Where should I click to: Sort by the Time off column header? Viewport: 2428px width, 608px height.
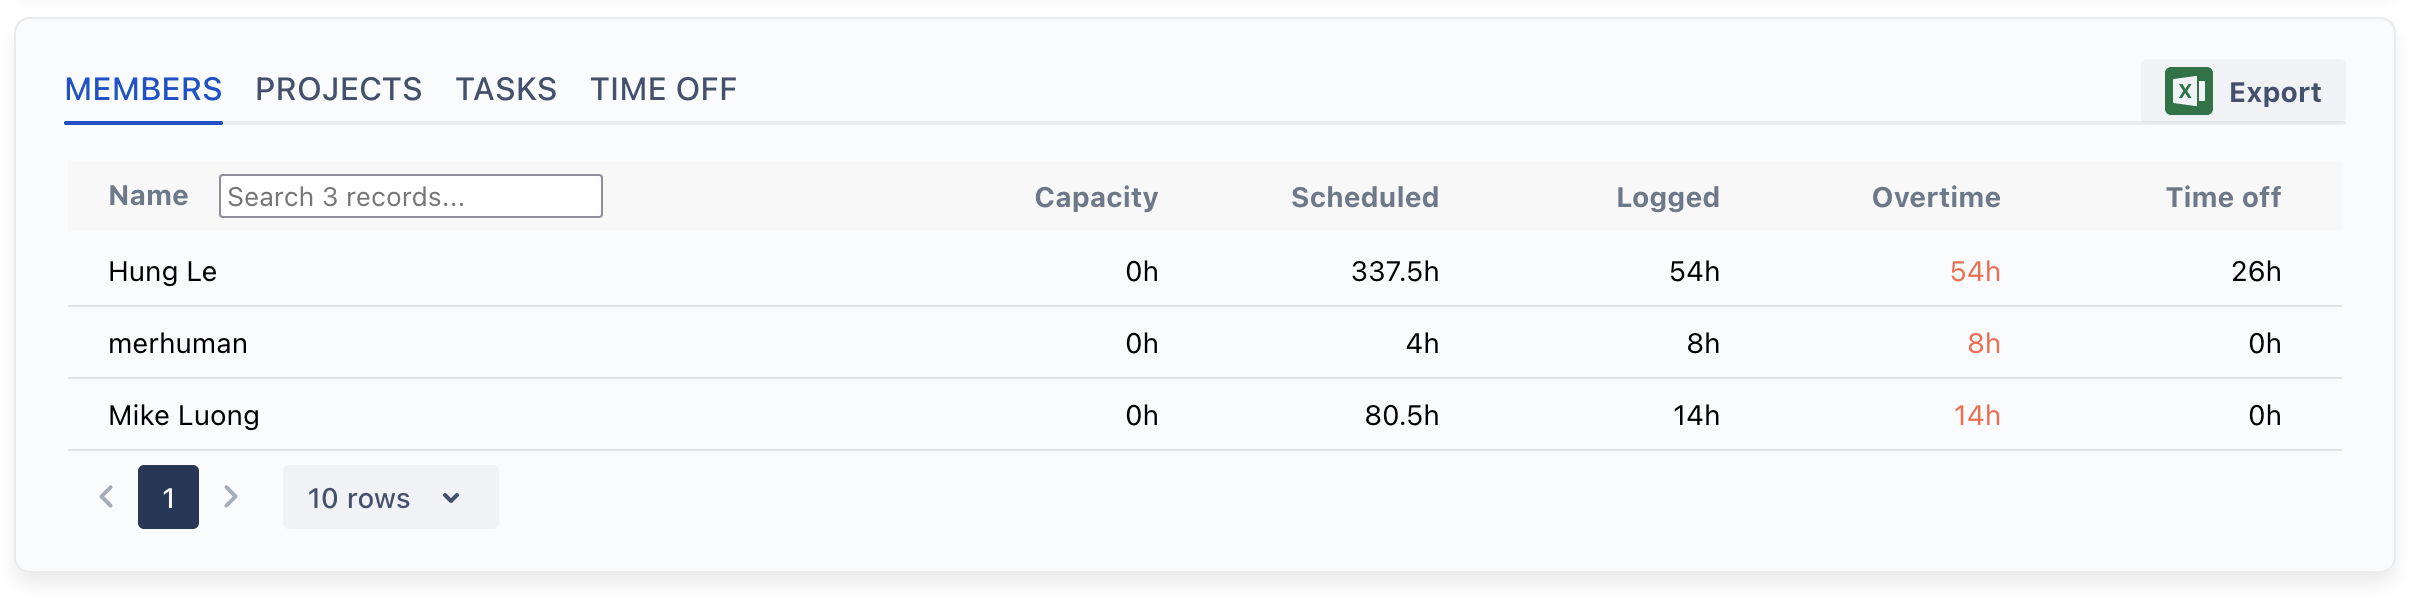(x=2222, y=197)
